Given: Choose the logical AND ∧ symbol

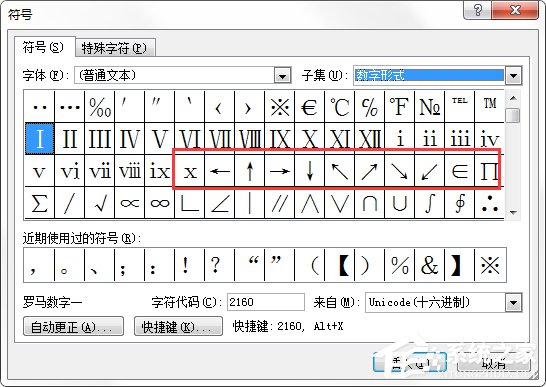Looking at the screenshot, I should click(310, 203).
